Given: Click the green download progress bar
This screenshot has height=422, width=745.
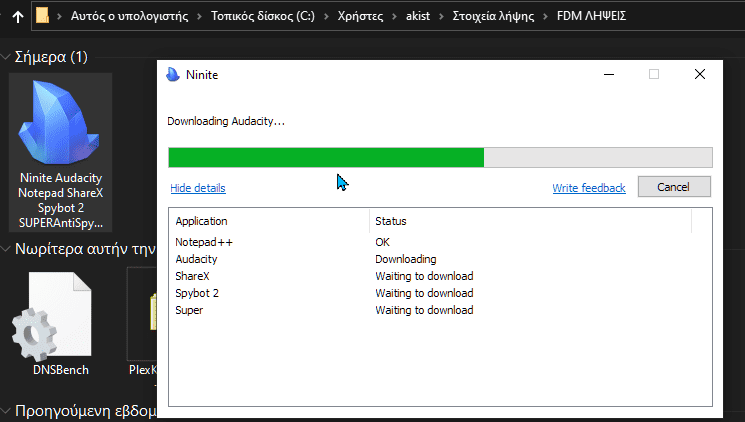Looking at the screenshot, I should (x=440, y=157).
